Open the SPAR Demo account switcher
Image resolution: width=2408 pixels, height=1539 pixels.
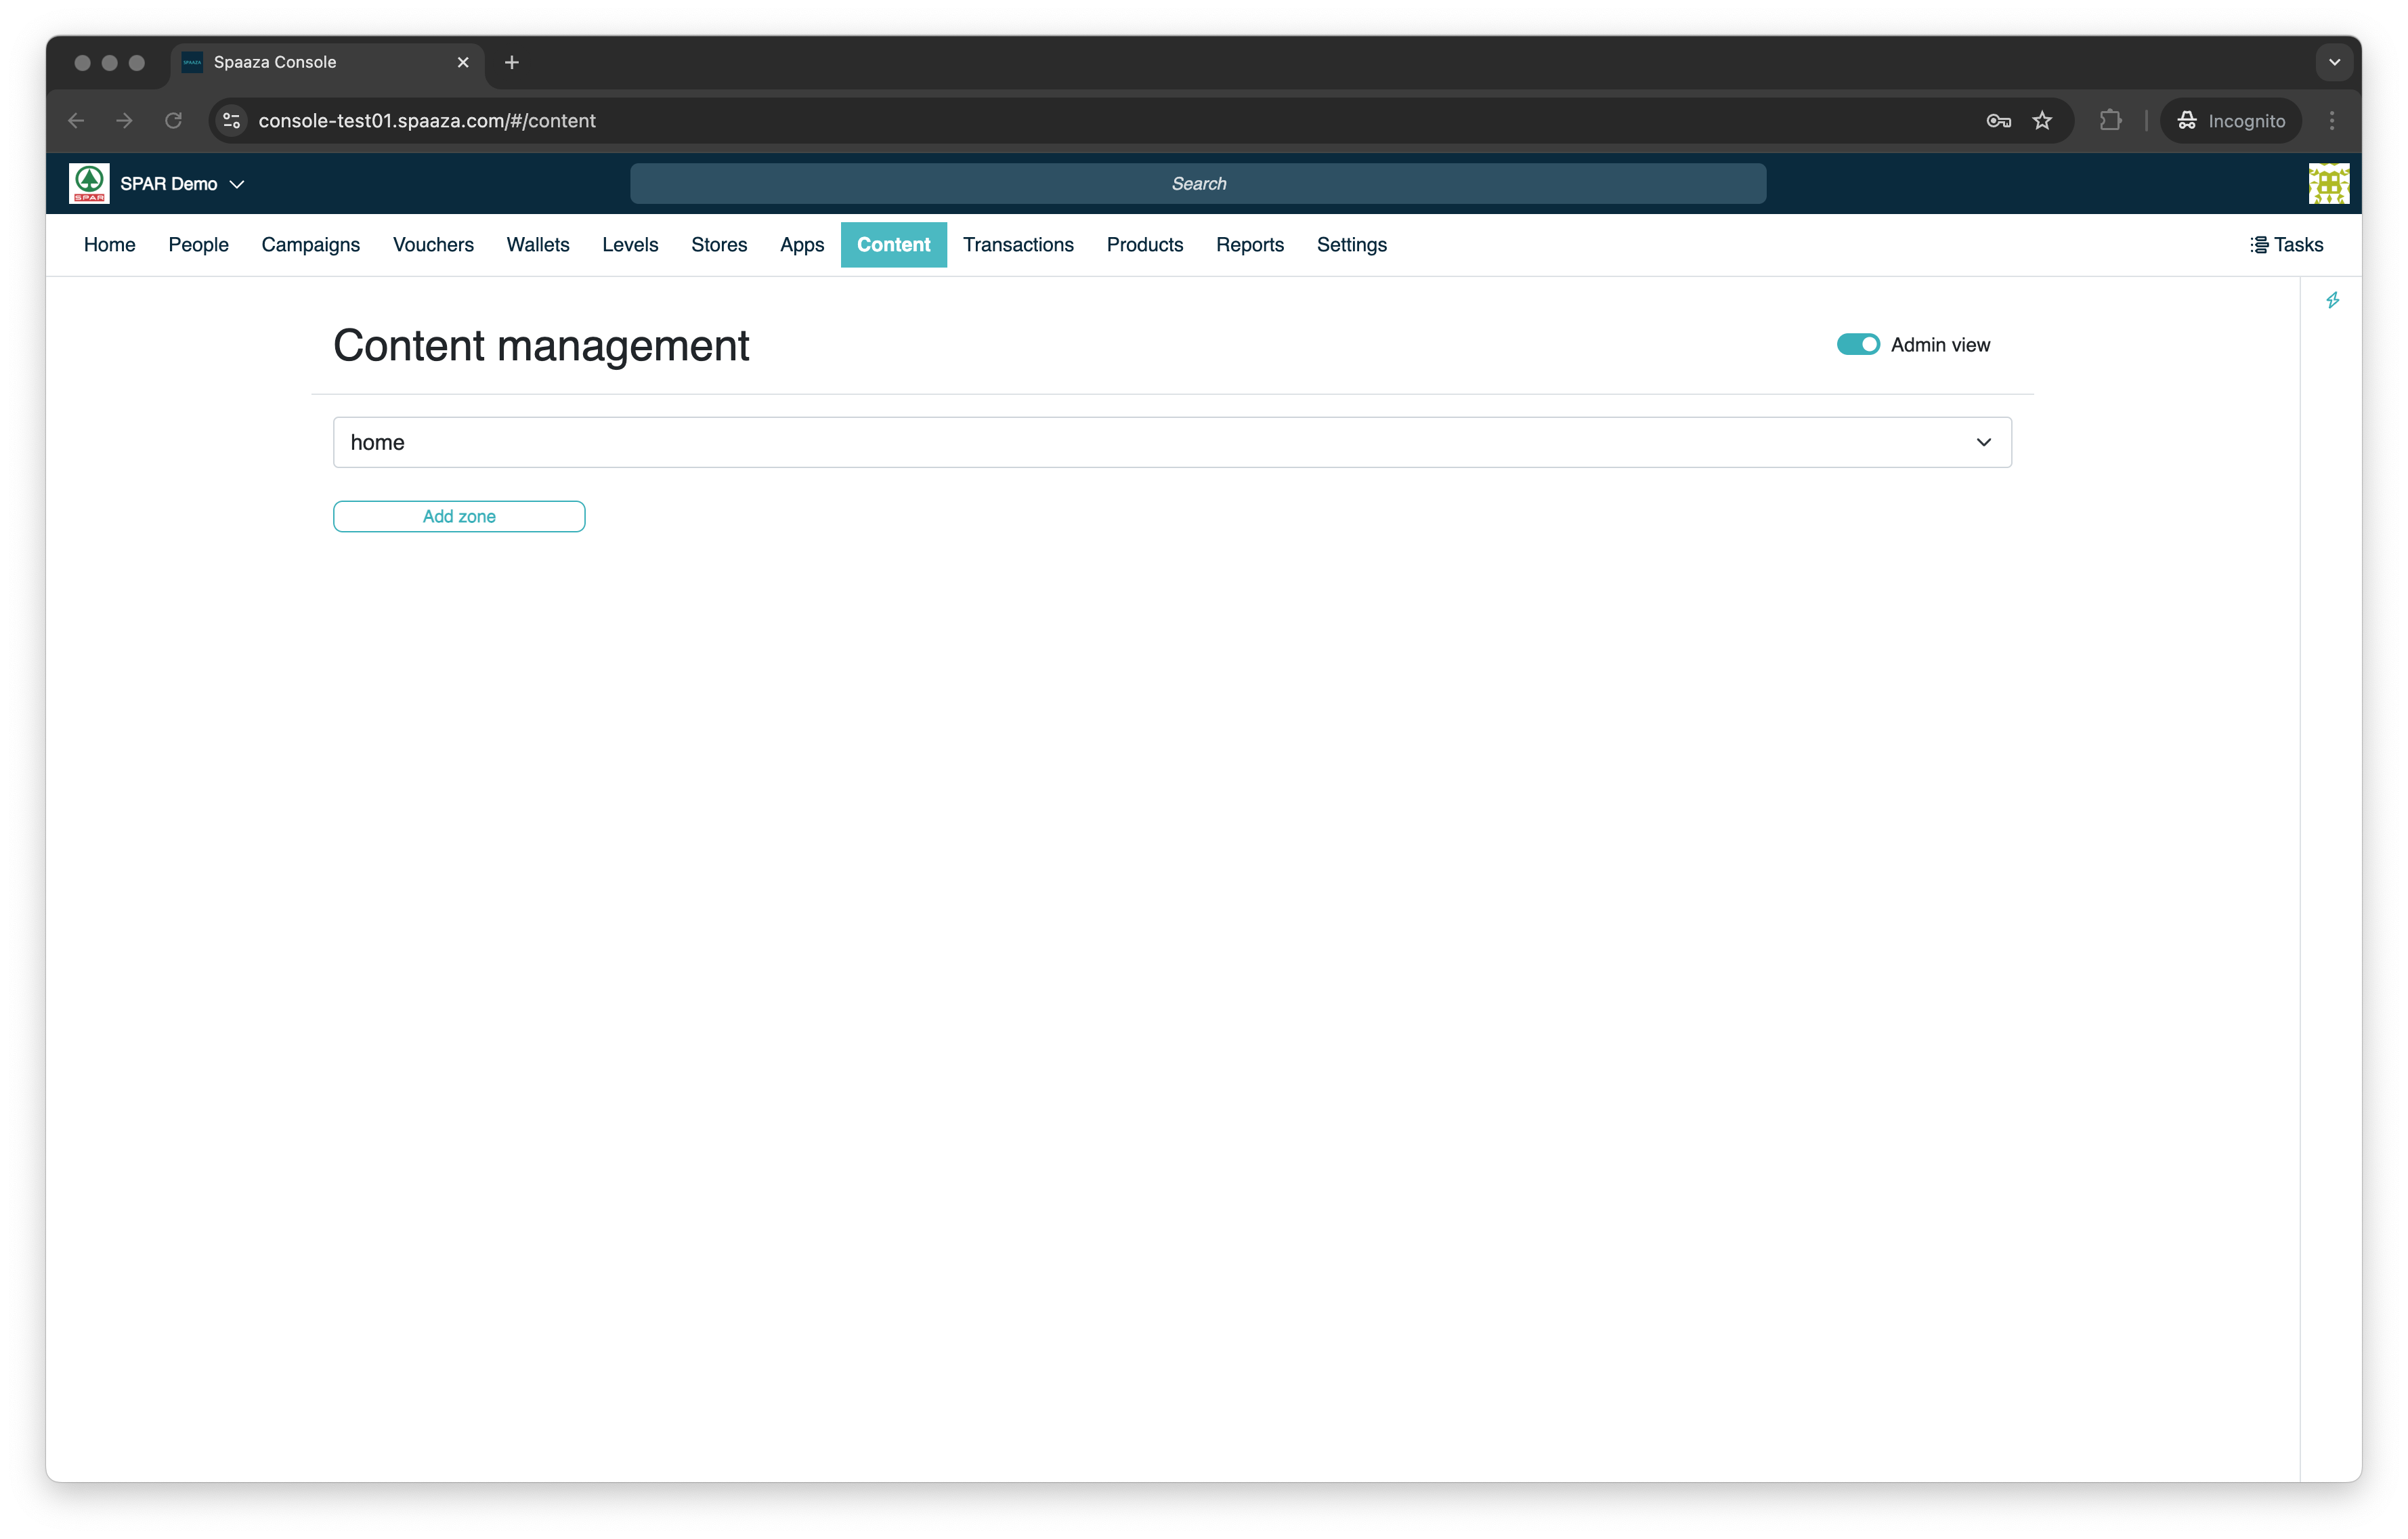click(181, 184)
